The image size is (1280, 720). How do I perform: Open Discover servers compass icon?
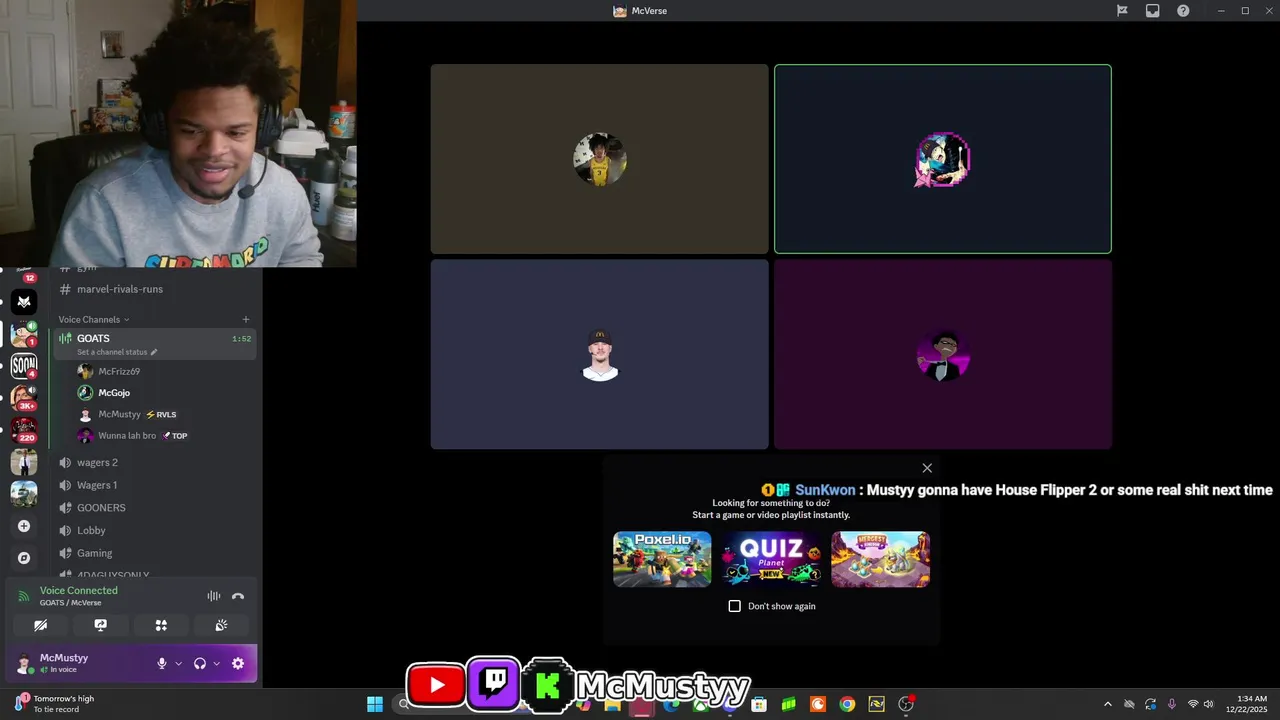[24, 558]
